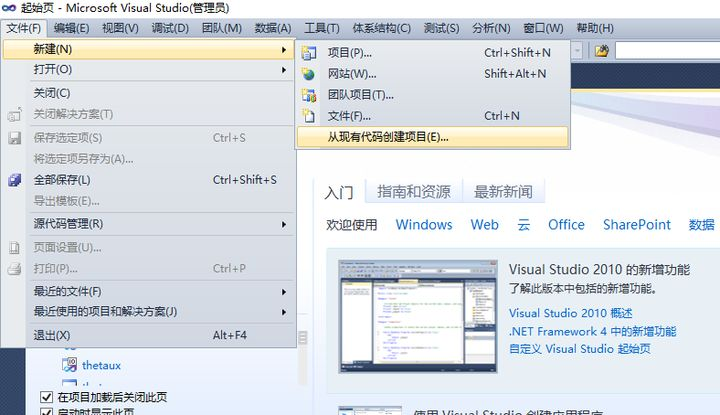Image resolution: width=720 pixels, height=415 pixels.
Task: Click the Page Setup icon
Action: [14, 248]
